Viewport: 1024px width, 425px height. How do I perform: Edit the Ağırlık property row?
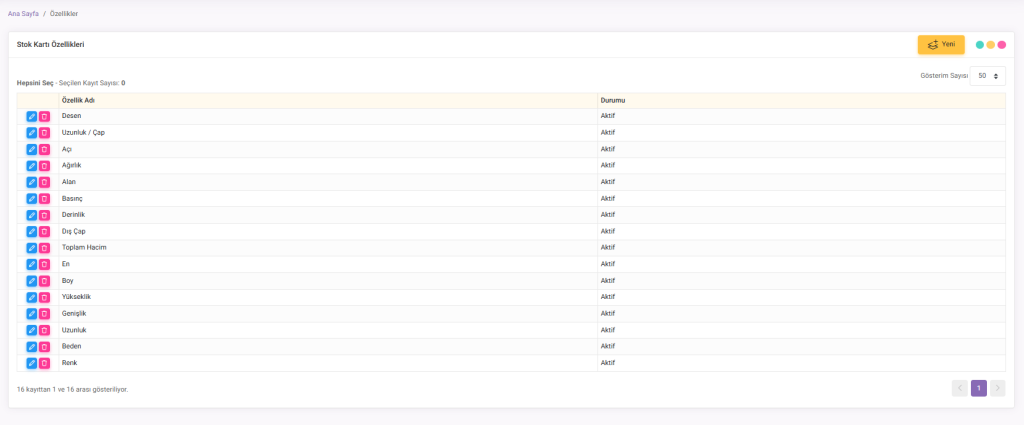click(32, 166)
